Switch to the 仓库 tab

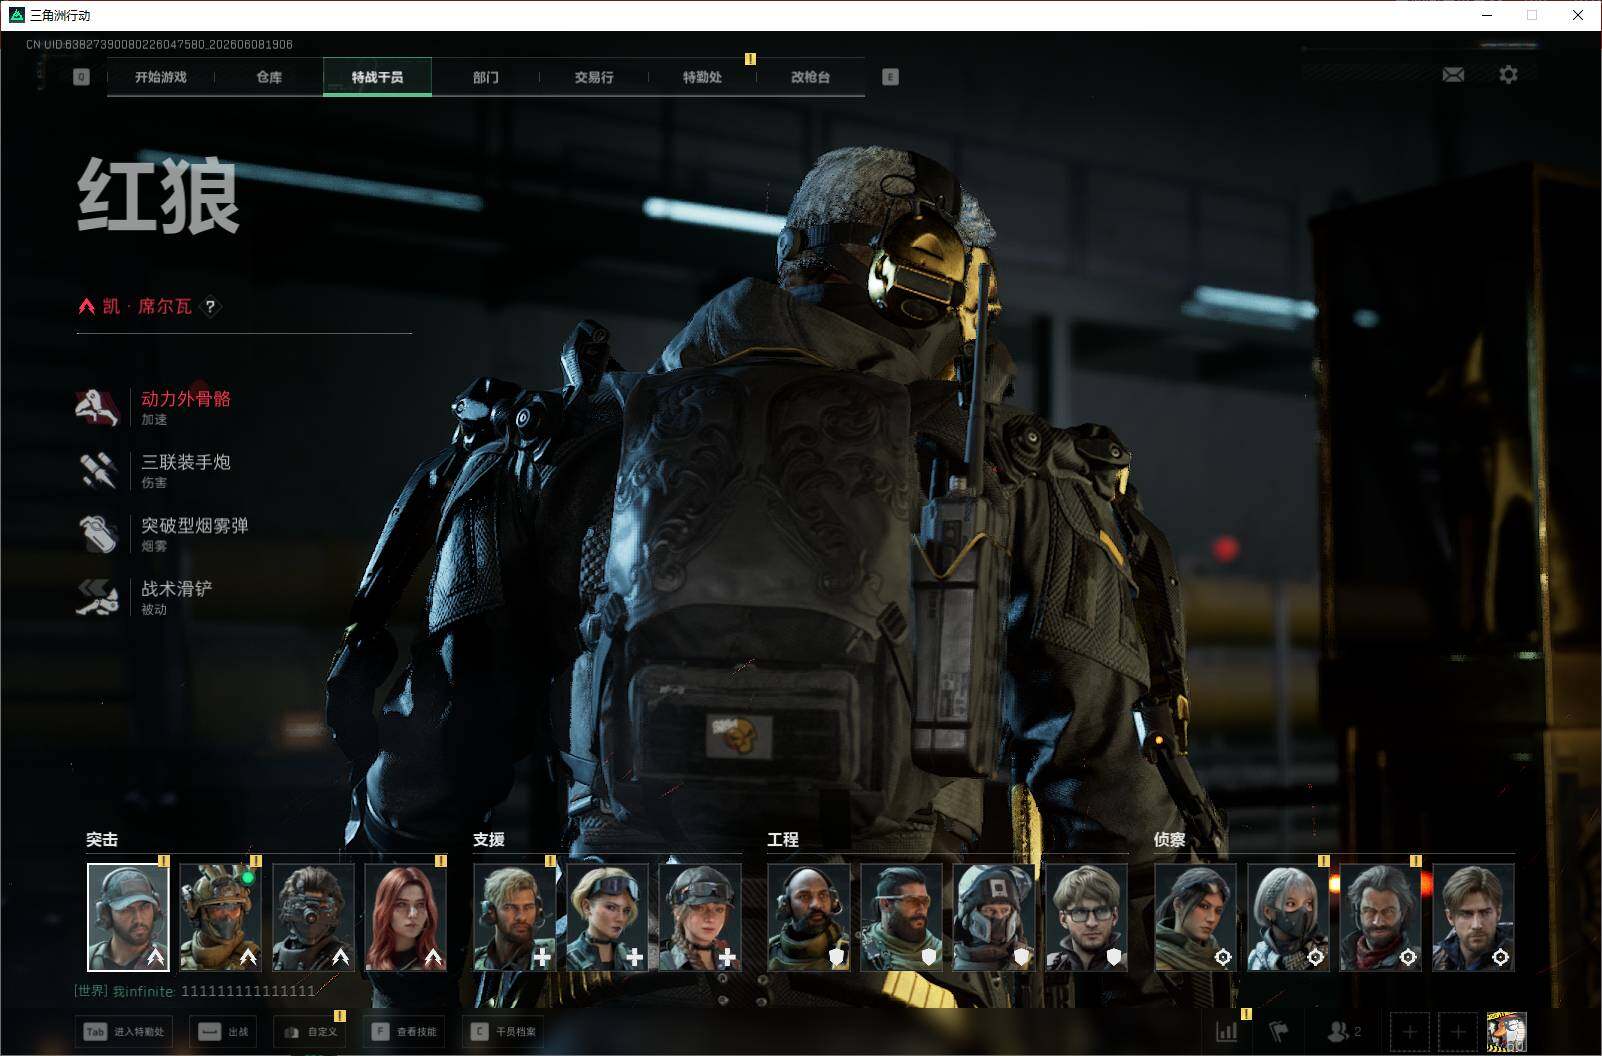[269, 77]
